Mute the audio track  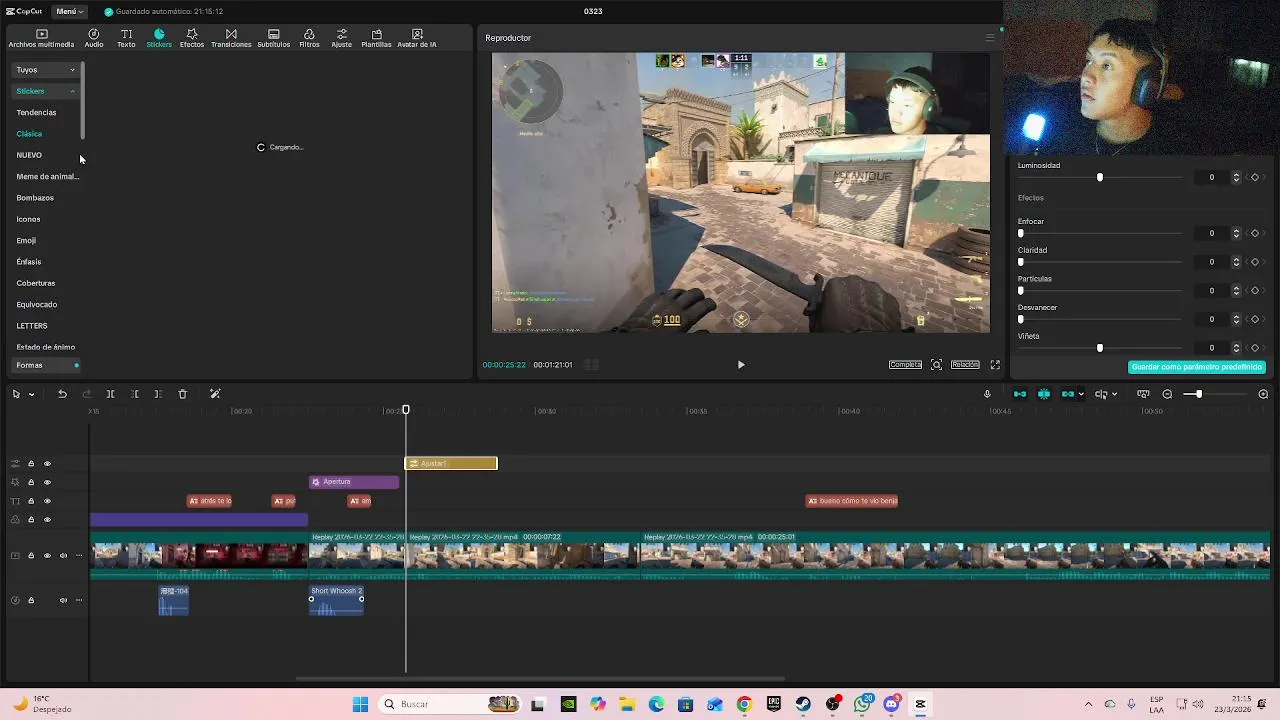click(x=63, y=601)
